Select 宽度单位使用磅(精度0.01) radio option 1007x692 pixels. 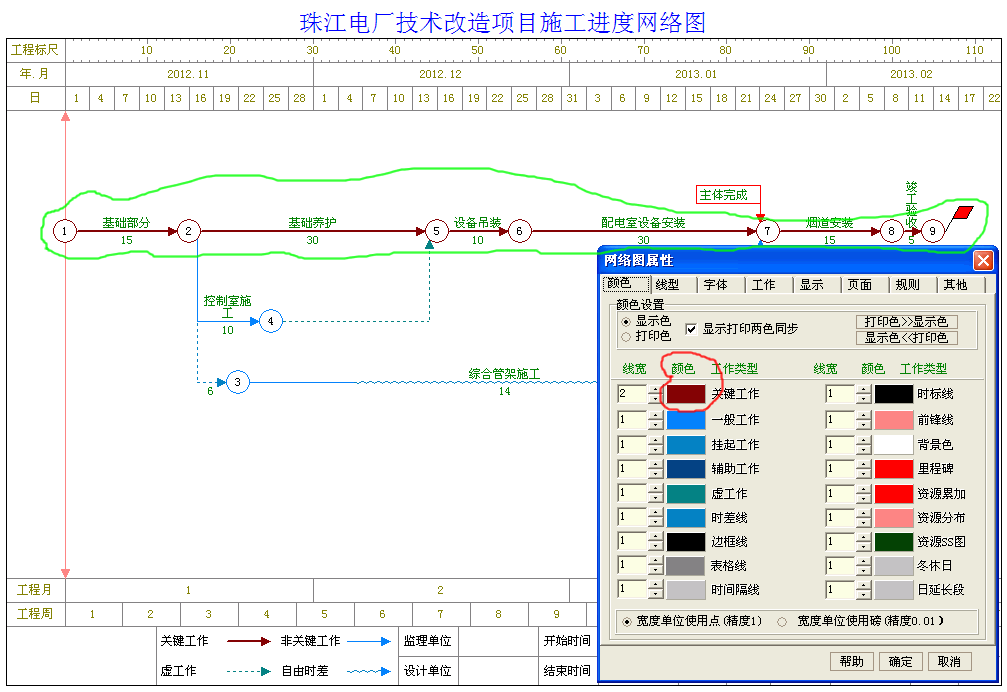782,621
